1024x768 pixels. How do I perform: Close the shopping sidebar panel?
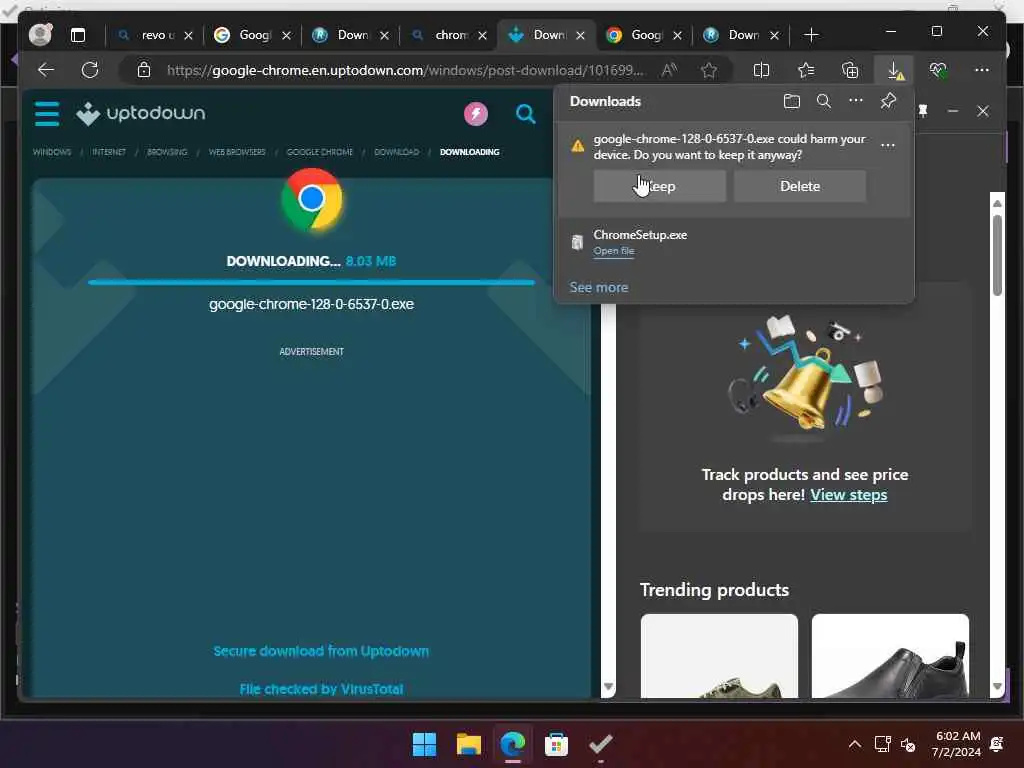tap(983, 111)
